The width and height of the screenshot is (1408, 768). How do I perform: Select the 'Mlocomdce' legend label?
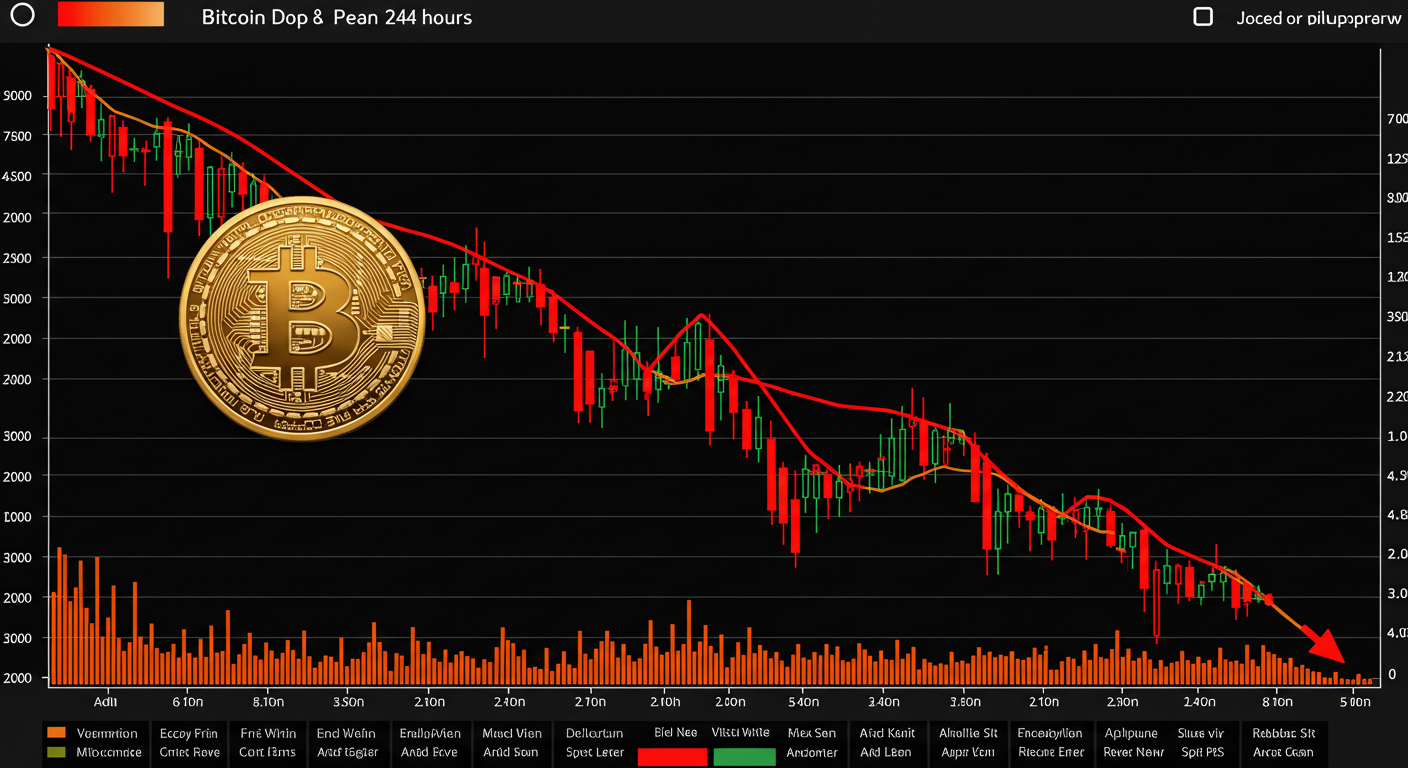(111, 752)
